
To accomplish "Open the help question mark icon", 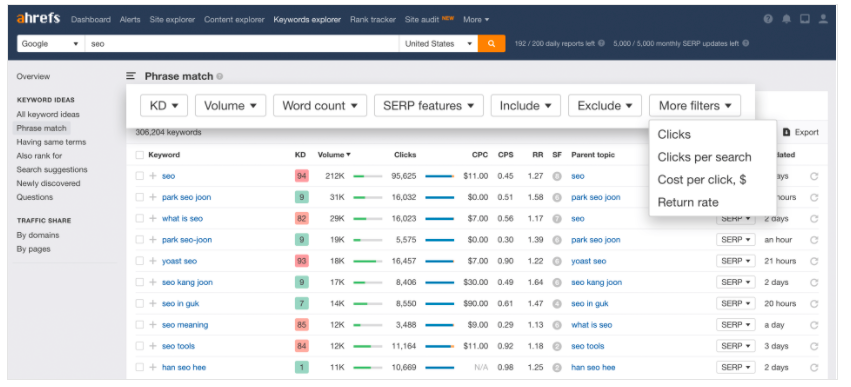I will coord(767,19).
